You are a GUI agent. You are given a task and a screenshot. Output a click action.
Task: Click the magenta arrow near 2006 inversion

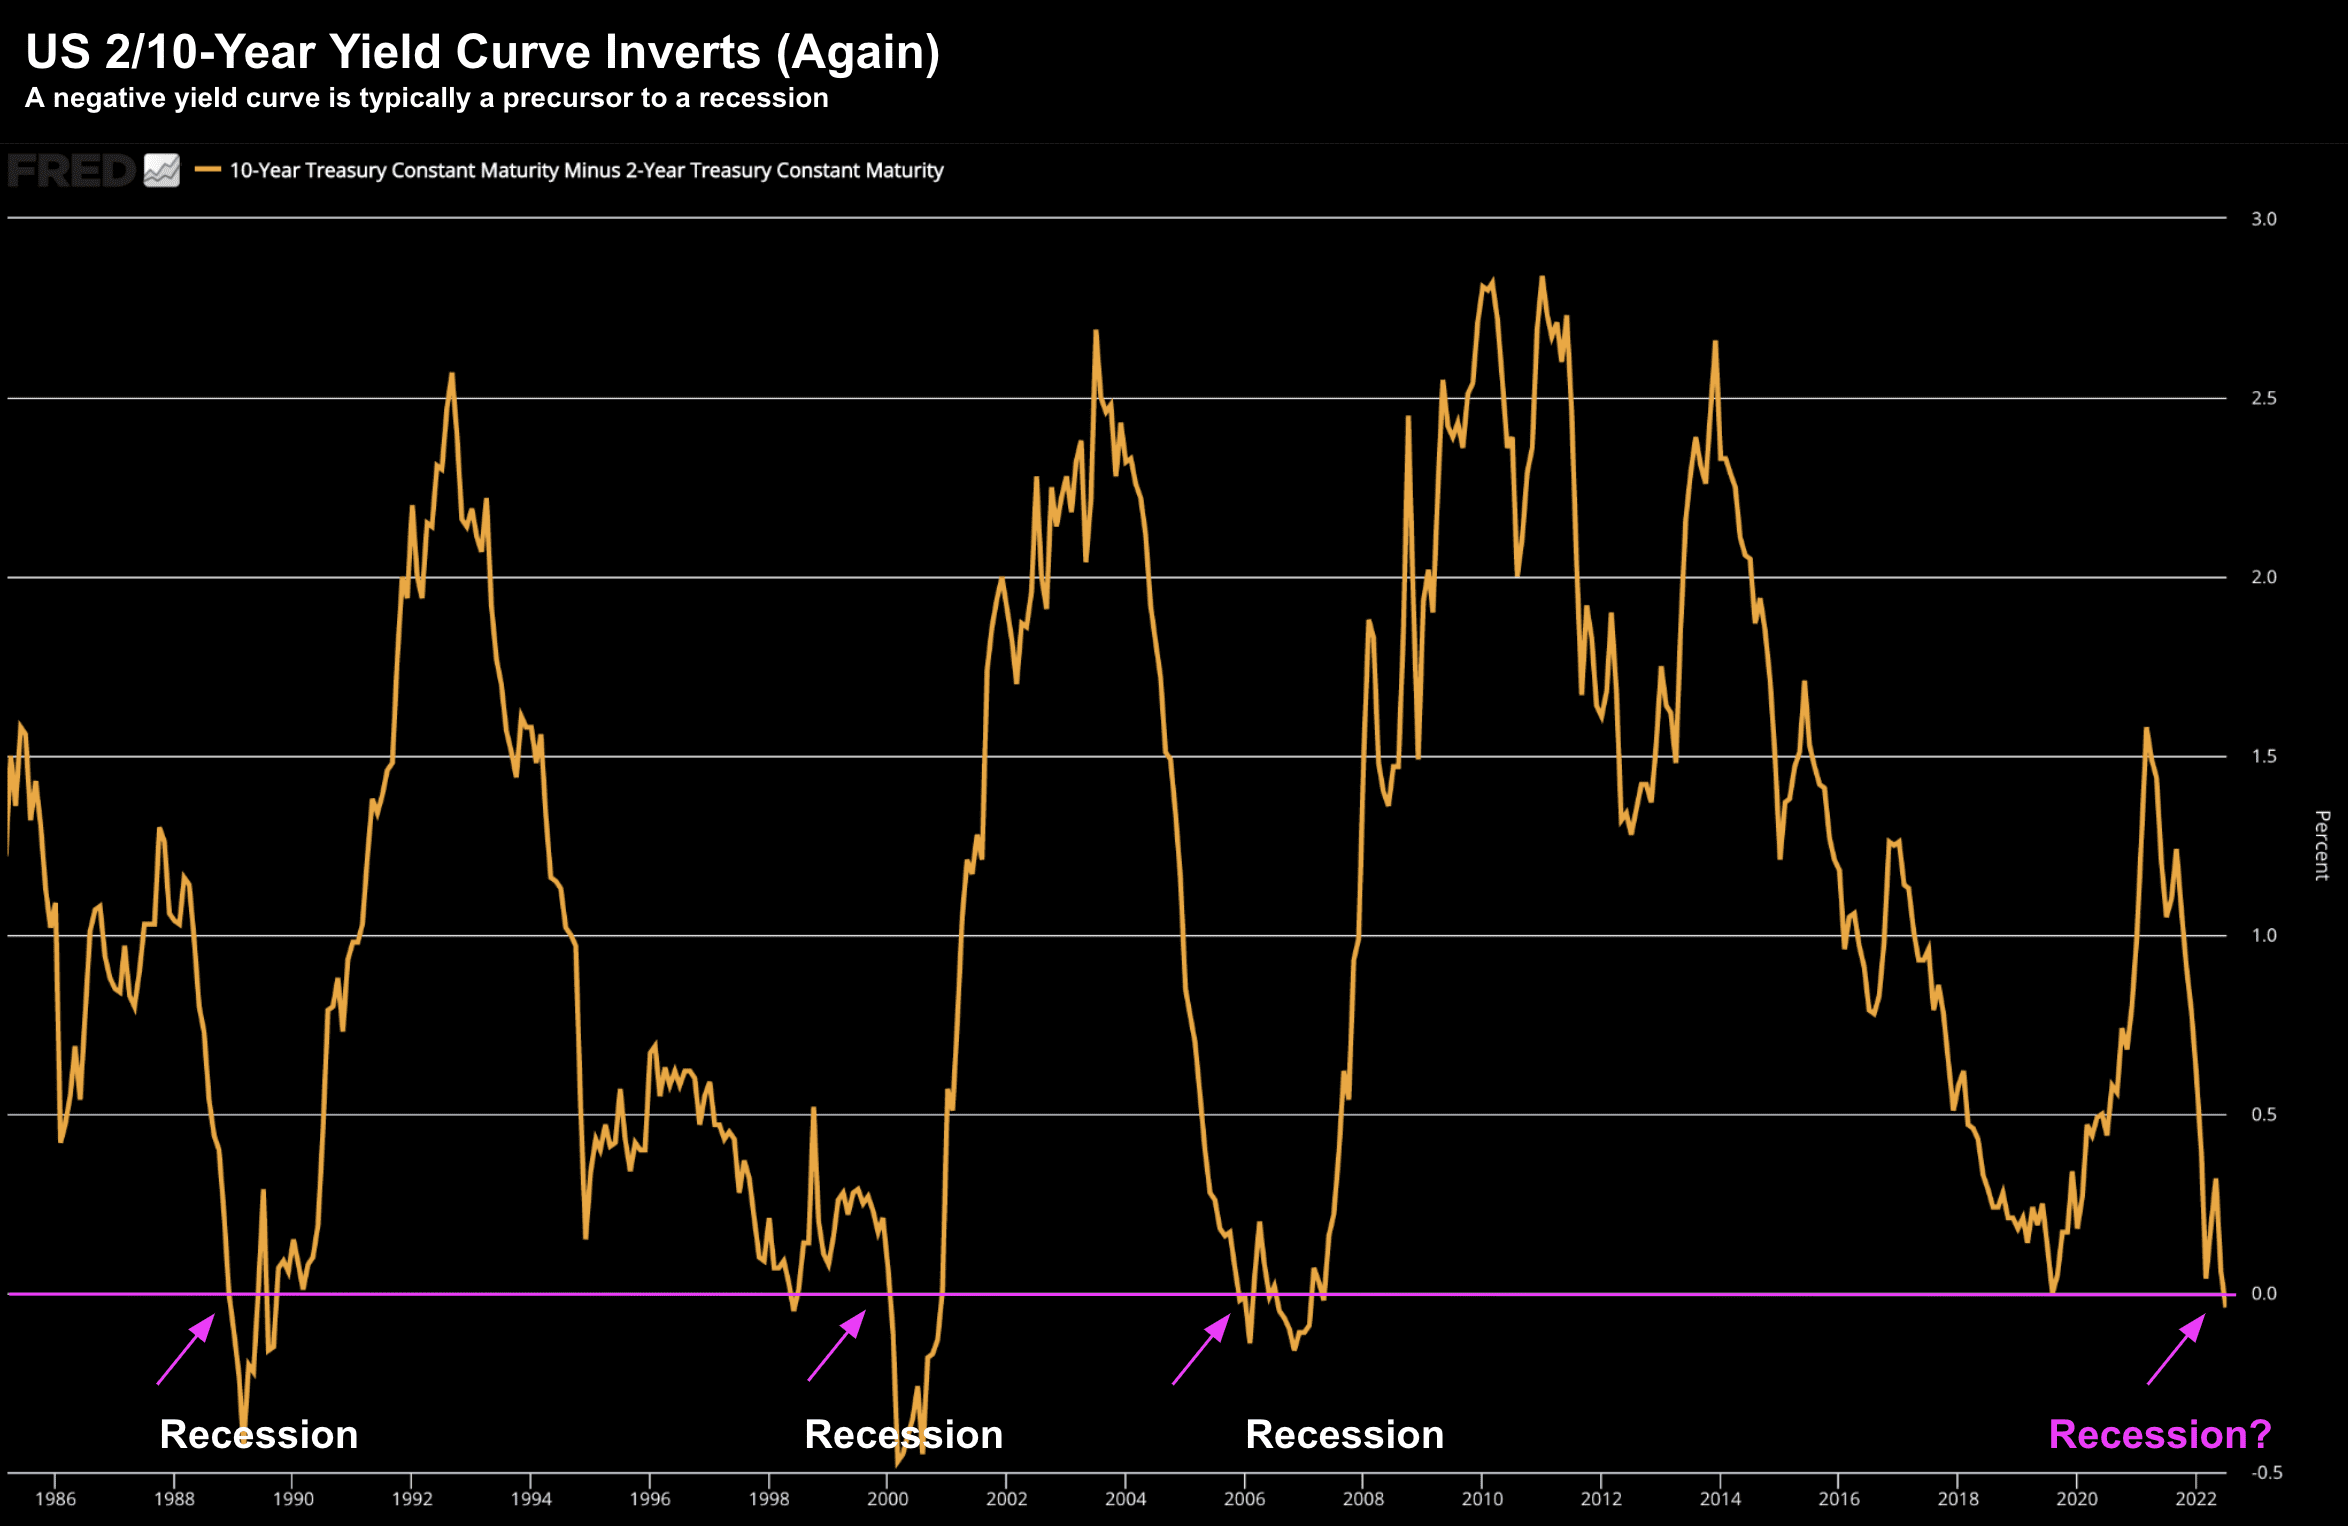1201,1349
